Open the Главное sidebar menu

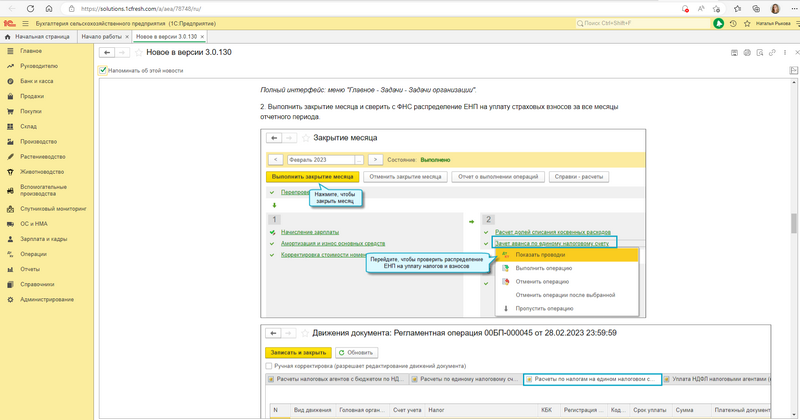(x=31, y=51)
